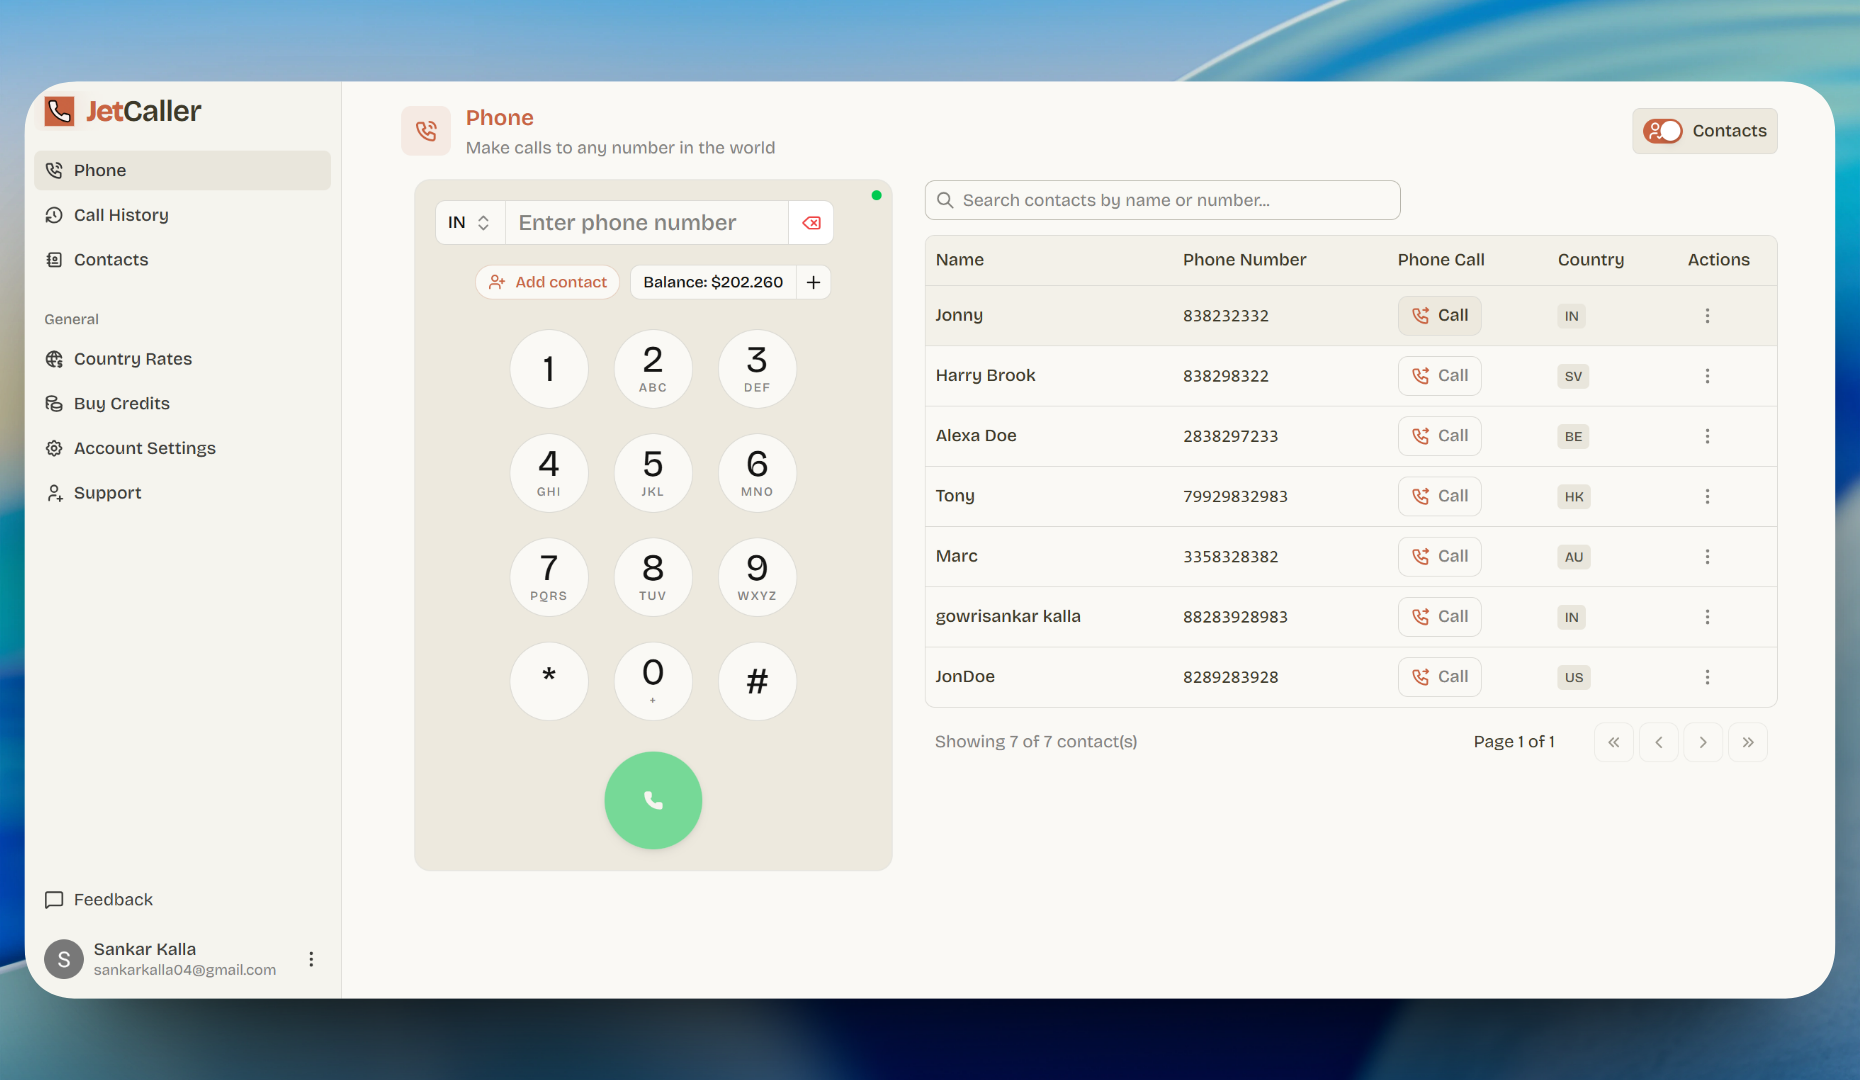Viewport: 1860px width, 1080px height.
Task: Click the search magnifier icon
Action: pos(945,200)
